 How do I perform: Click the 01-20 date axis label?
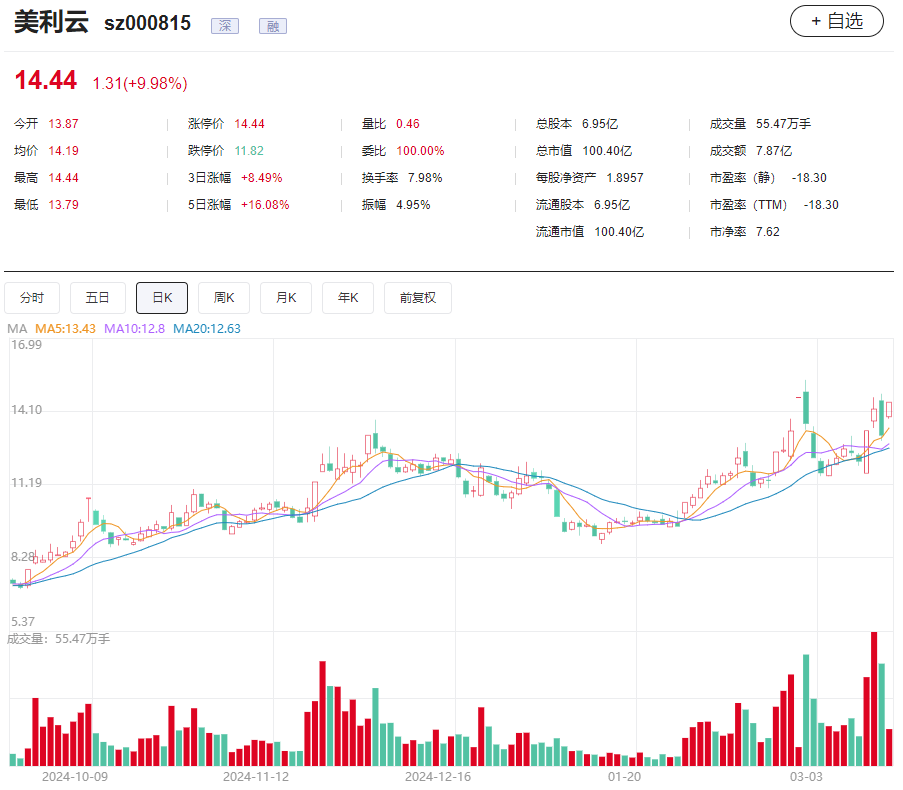coord(624,777)
